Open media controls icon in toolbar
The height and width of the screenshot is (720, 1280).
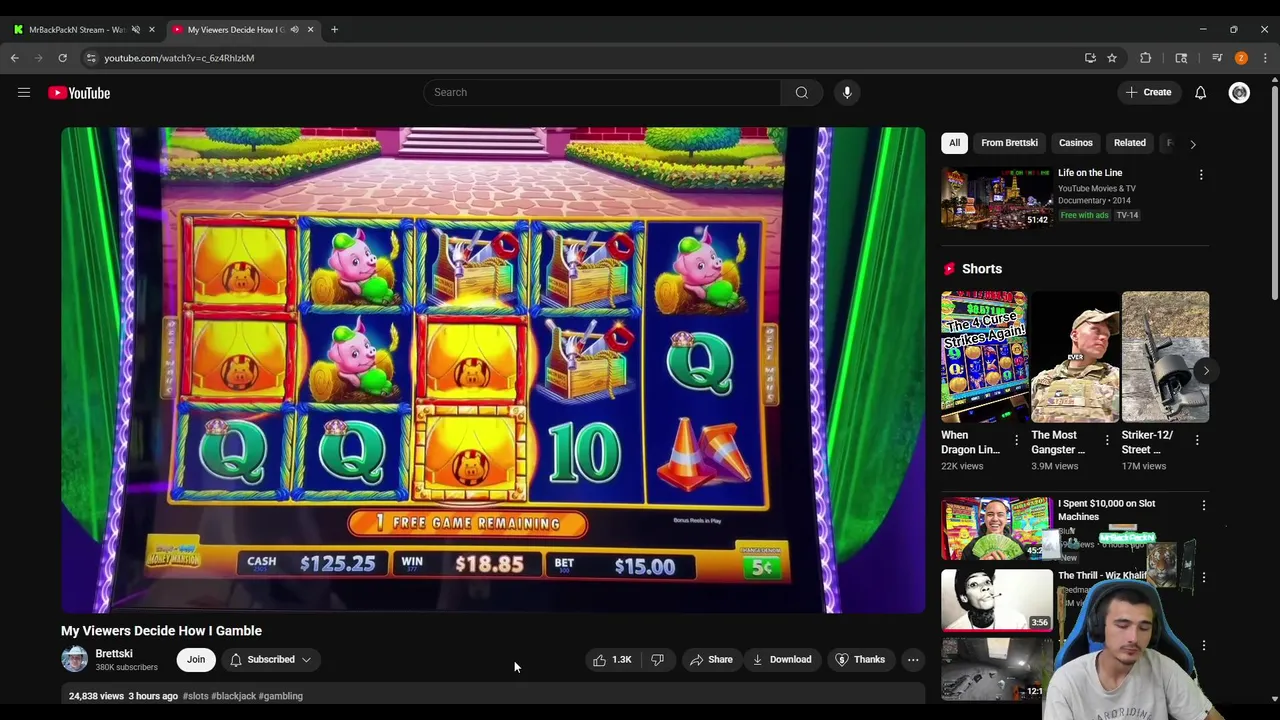[x=1217, y=58]
